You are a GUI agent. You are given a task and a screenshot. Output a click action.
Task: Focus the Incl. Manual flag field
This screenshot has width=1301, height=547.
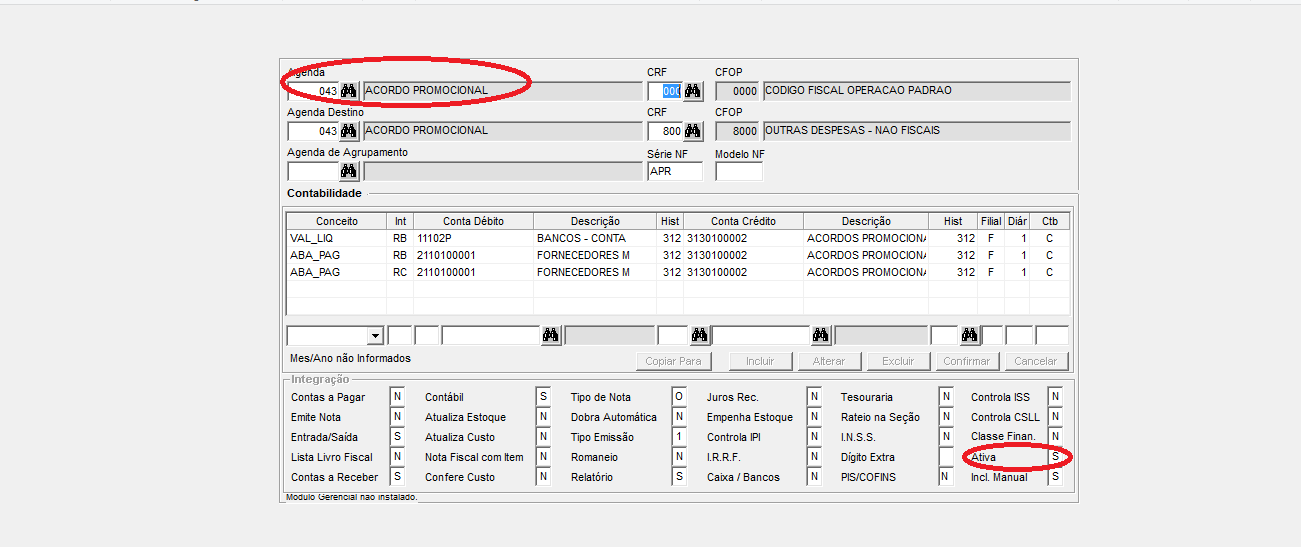[1055, 477]
